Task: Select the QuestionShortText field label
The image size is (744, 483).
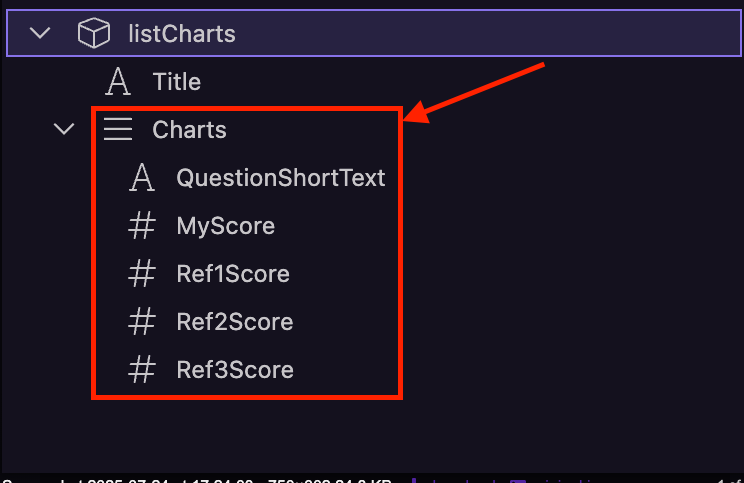Action: (x=280, y=178)
